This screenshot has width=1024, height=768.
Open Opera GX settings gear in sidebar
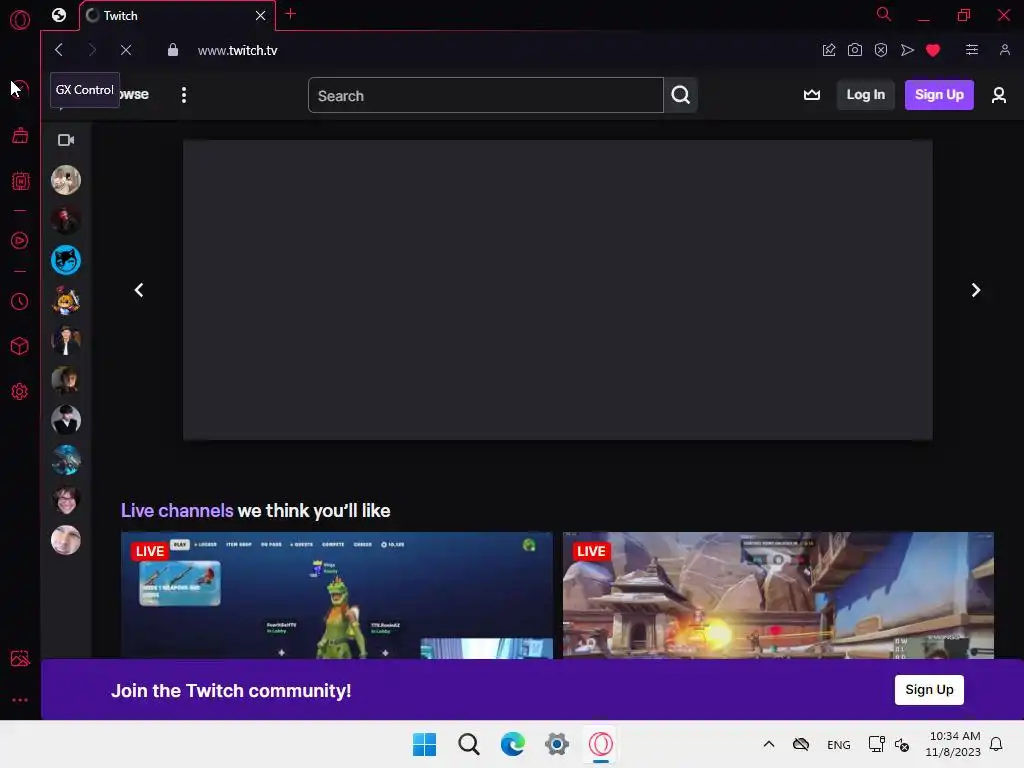tap(20, 391)
